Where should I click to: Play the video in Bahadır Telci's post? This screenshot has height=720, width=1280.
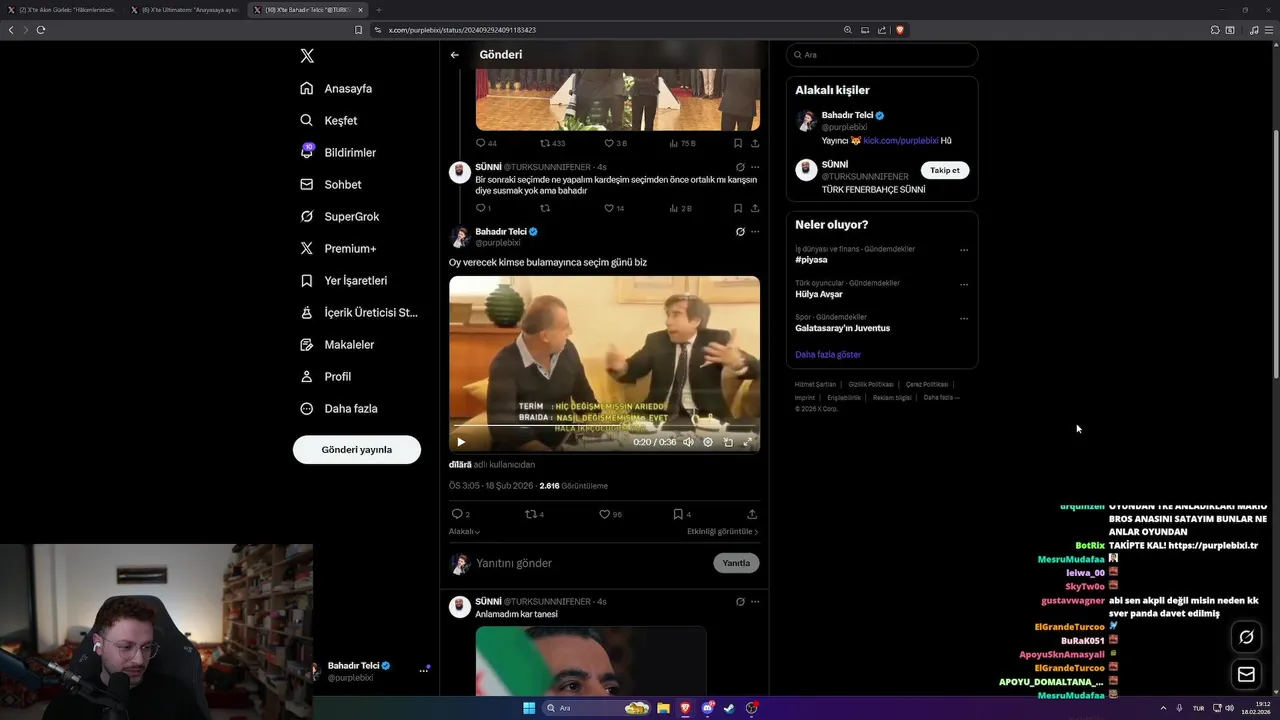(x=461, y=442)
